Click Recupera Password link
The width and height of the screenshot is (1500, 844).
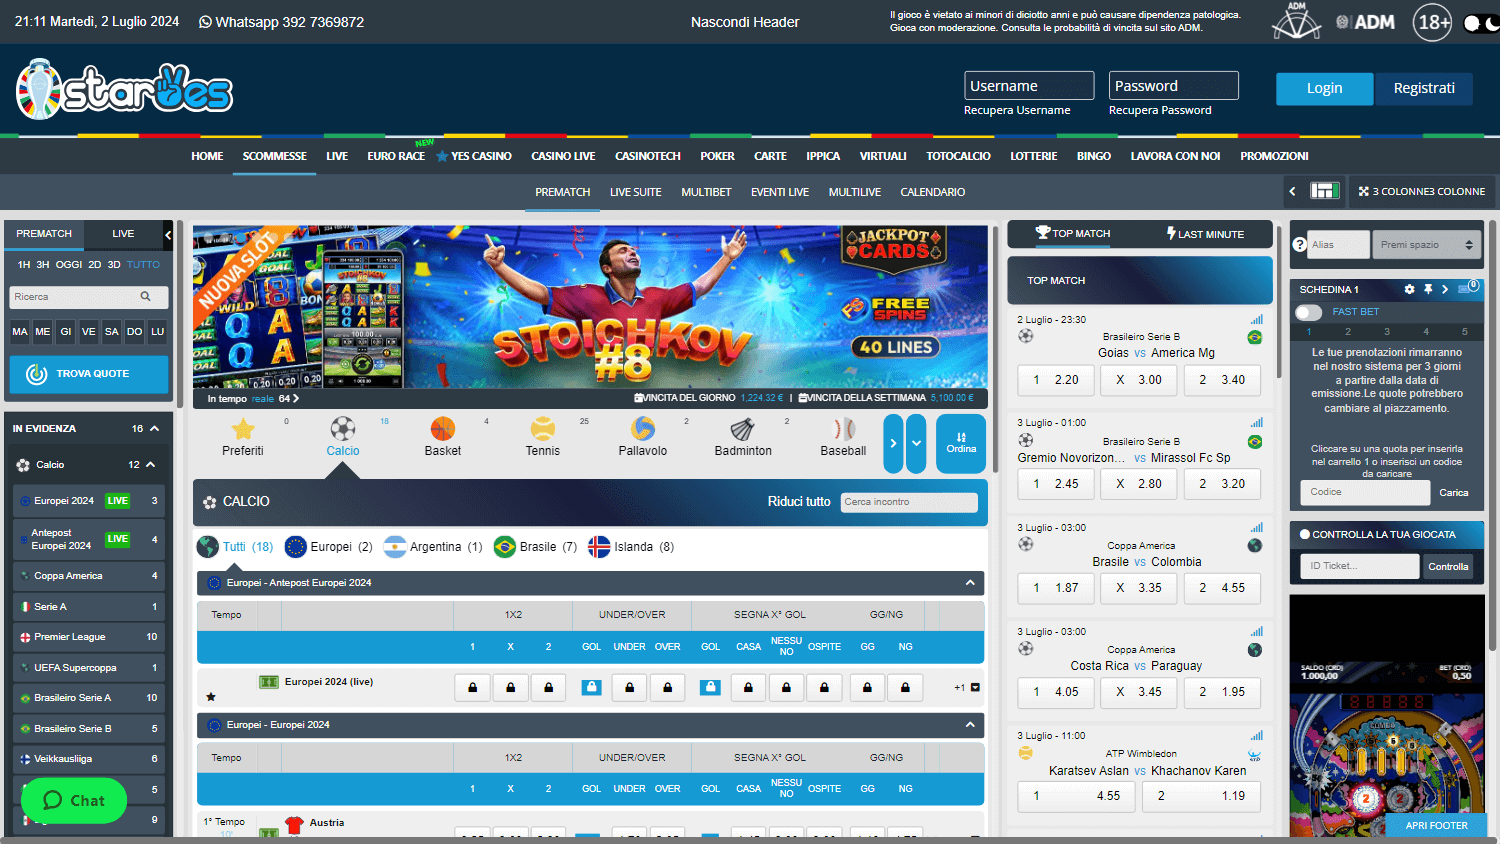coord(1160,110)
